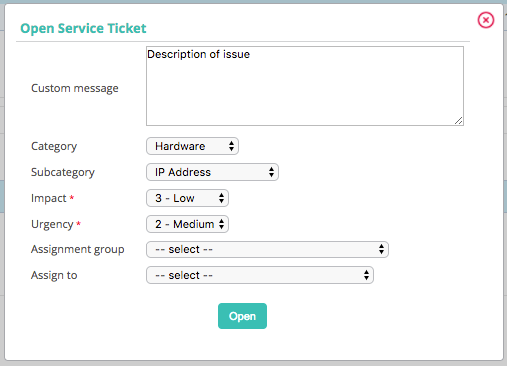Expand the Assign to select dropdown
The width and height of the screenshot is (507, 366).
(260, 275)
